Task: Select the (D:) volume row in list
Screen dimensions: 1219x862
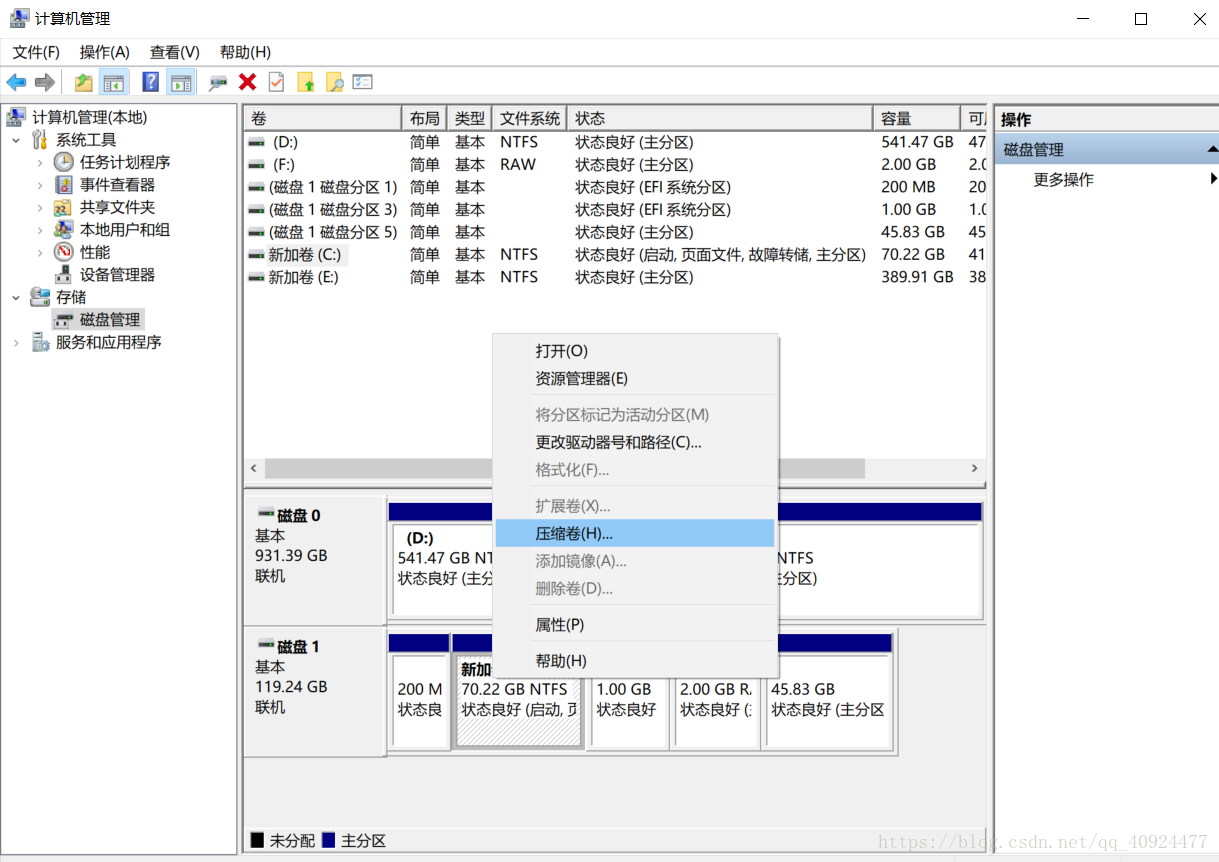Action: click(615, 142)
